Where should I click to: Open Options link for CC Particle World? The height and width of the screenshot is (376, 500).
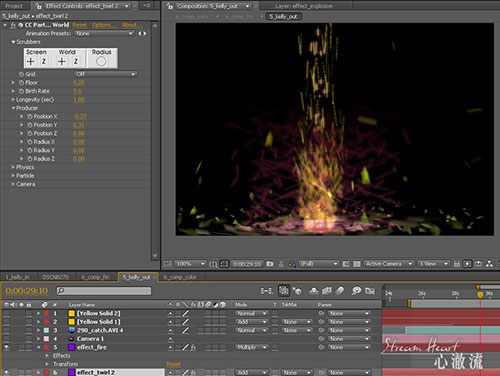click(x=104, y=25)
